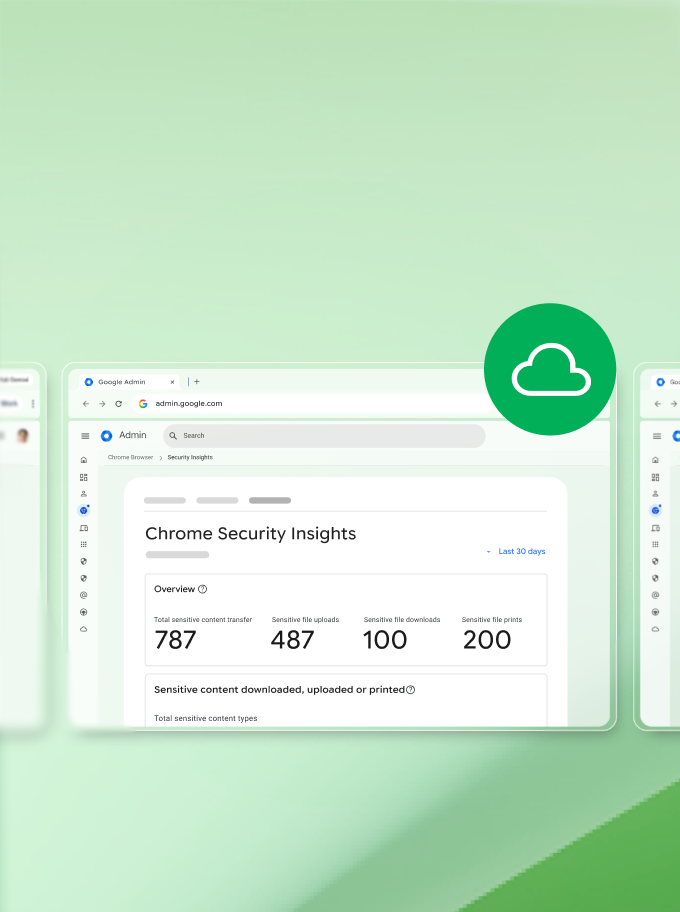Click the Admin title text
680x912 pixels.
pos(133,435)
